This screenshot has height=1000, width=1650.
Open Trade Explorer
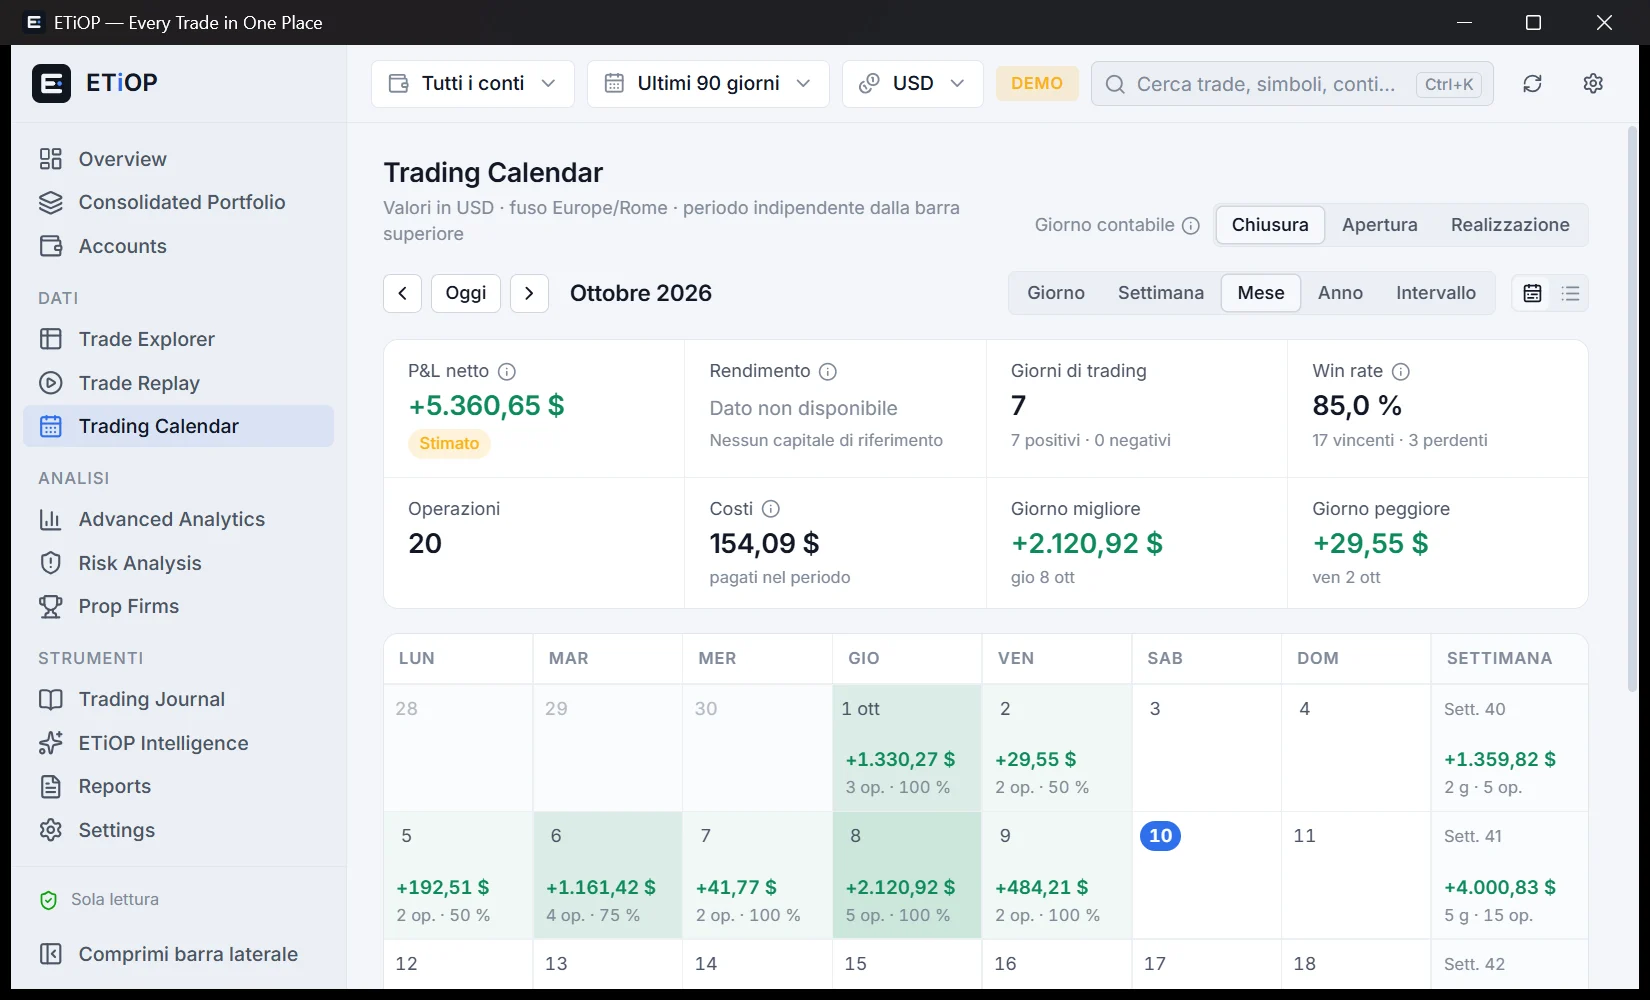coord(178,339)
